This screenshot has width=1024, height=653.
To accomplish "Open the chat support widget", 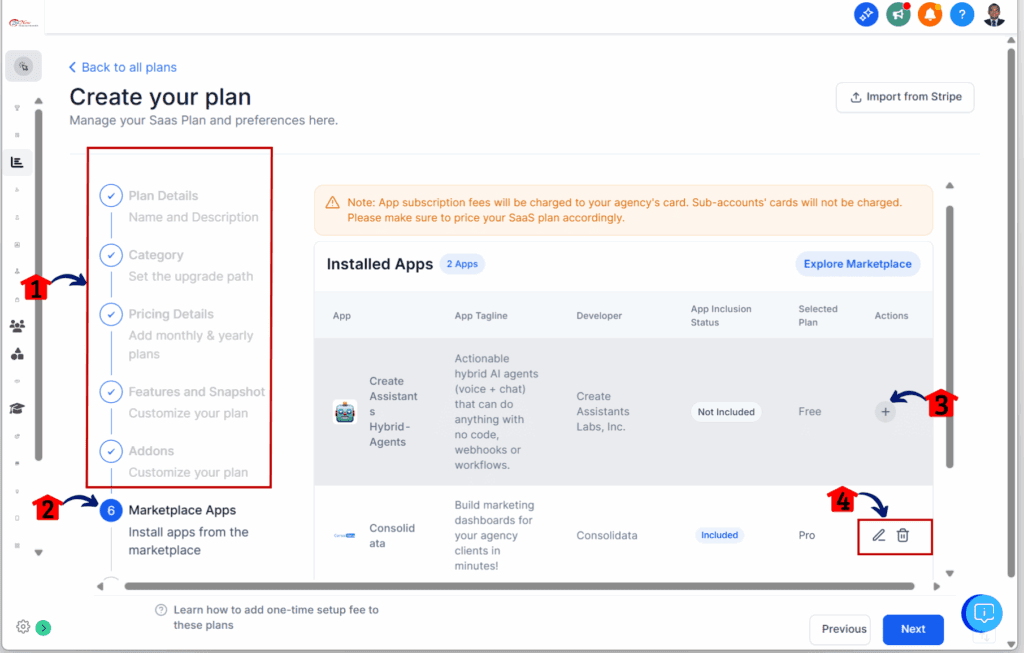I will coord(982,613).
